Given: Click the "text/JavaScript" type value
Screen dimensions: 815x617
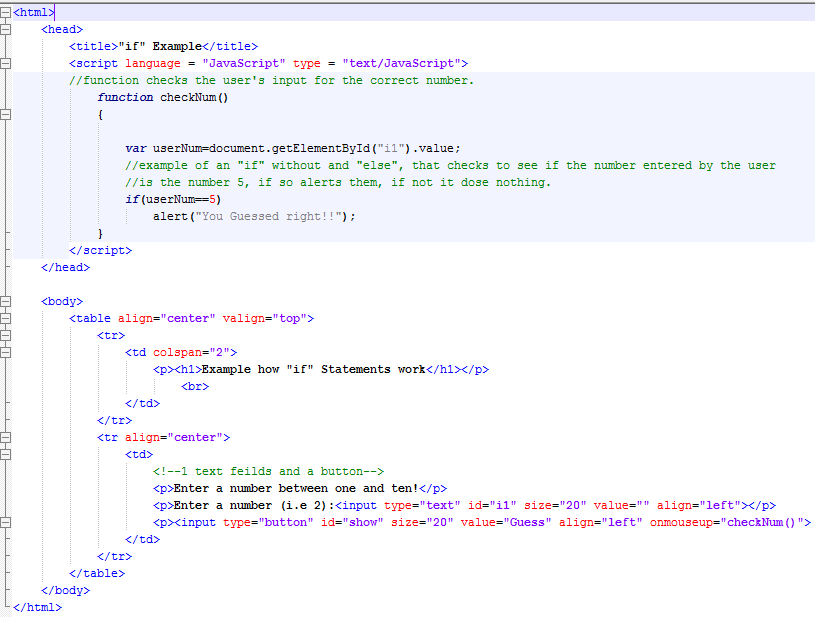Looking at the screenshot, I should [401, 63].
